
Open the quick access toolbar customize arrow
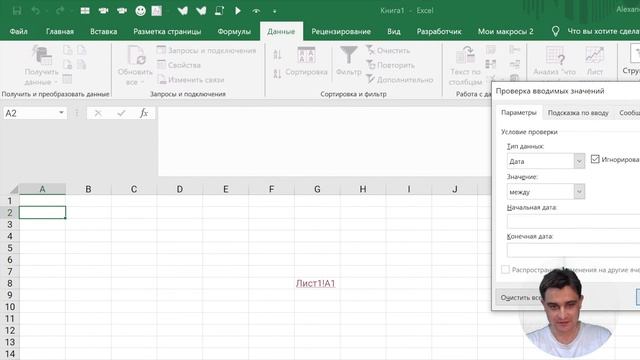point(274,11)
